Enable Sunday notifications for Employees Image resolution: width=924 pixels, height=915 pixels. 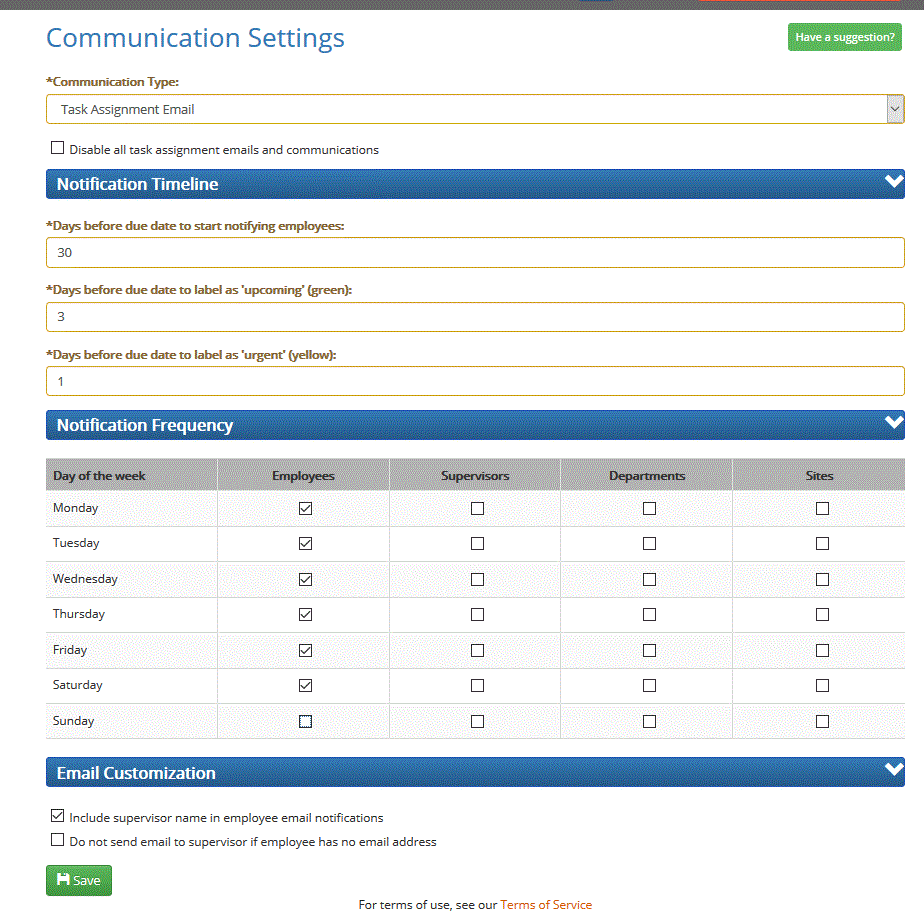click(x=305, y=721)
